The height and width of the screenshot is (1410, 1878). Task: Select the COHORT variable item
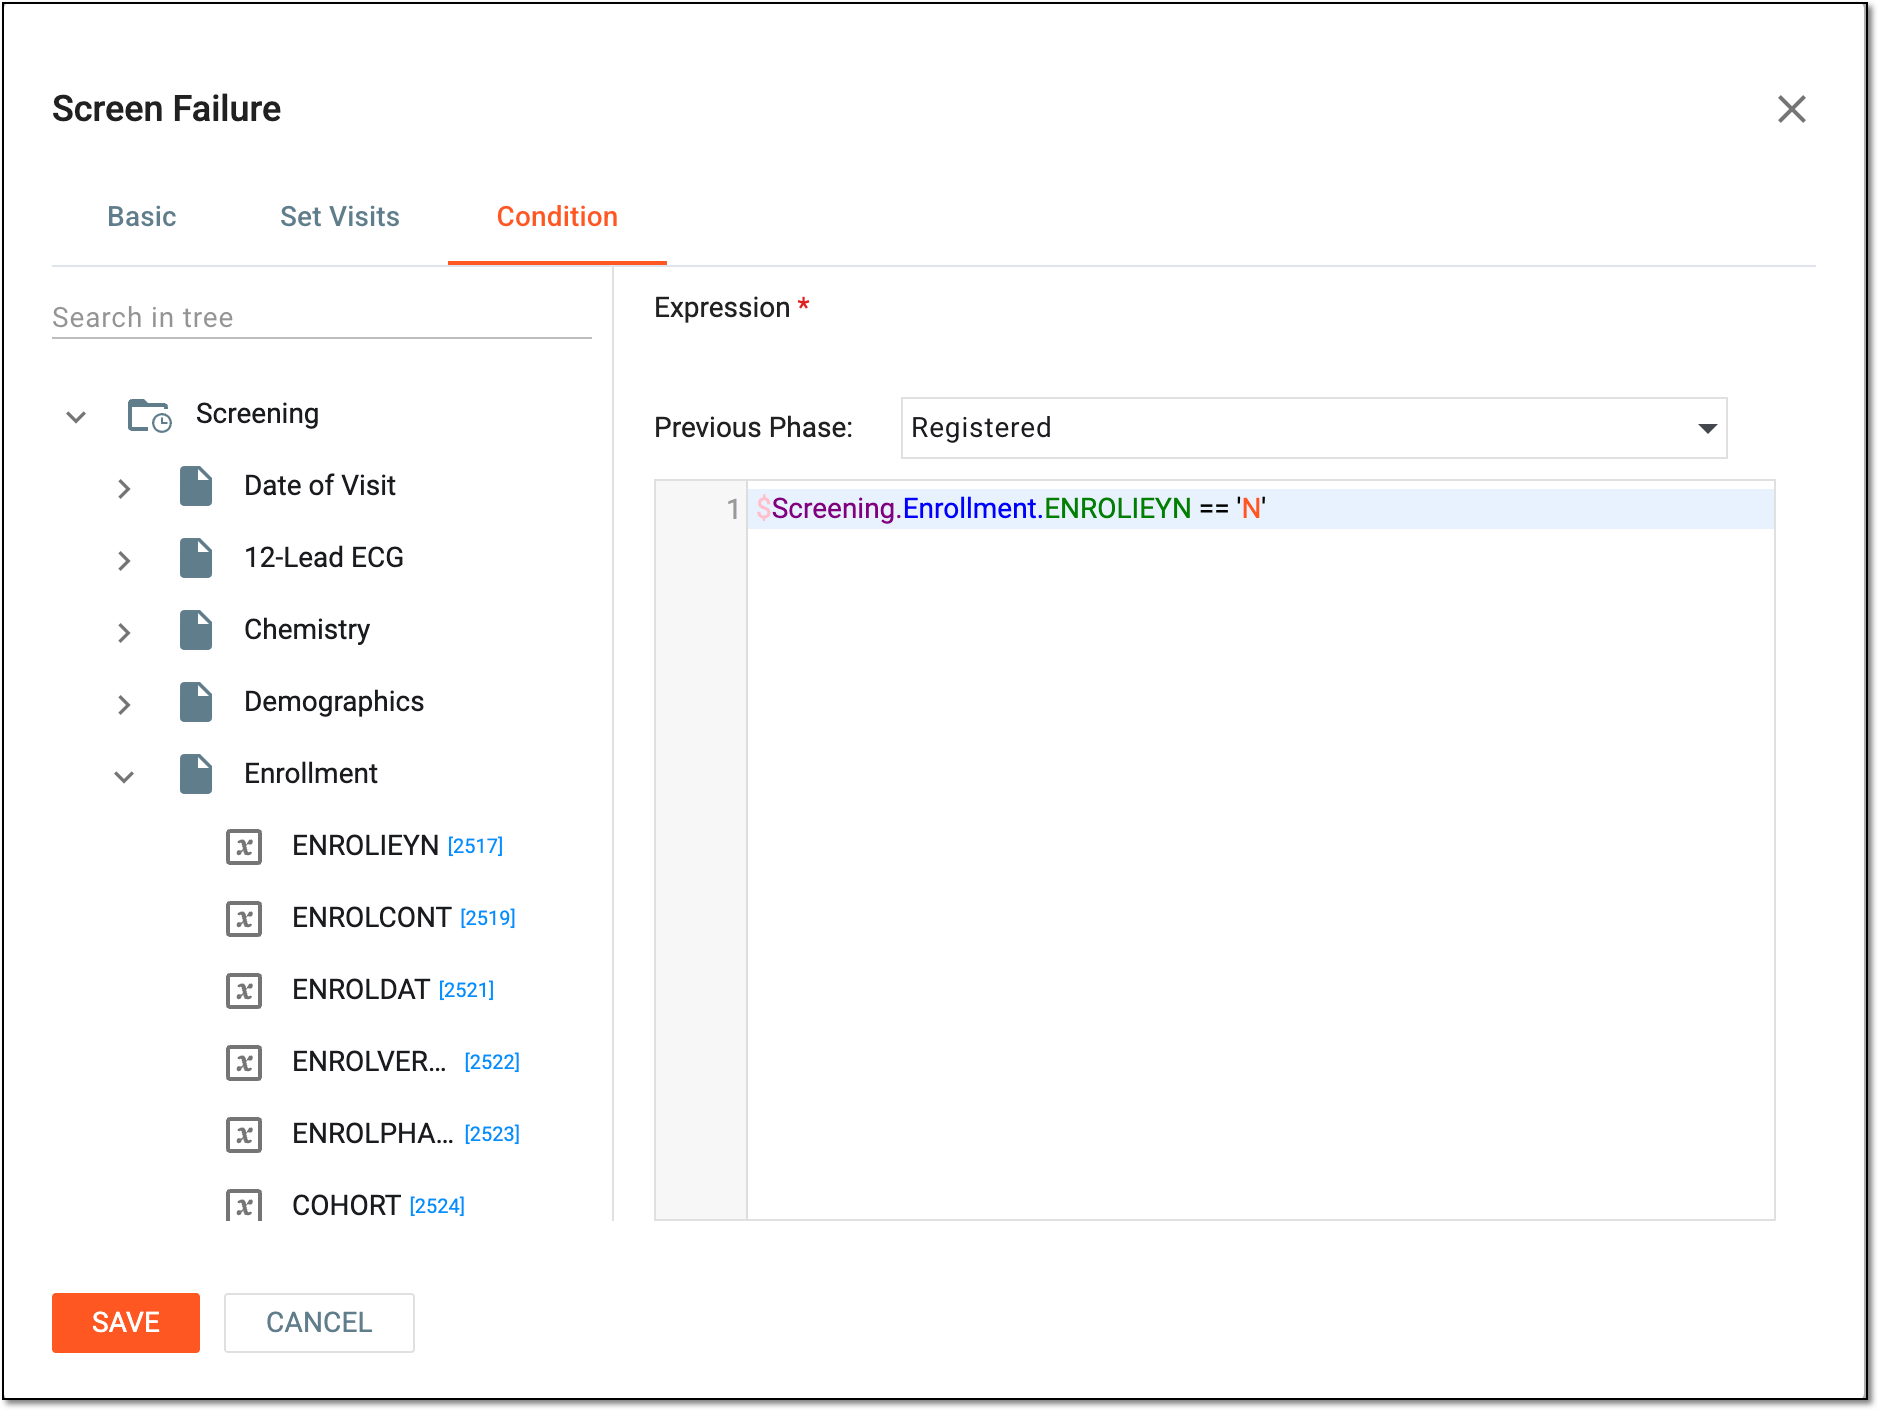346,1206
